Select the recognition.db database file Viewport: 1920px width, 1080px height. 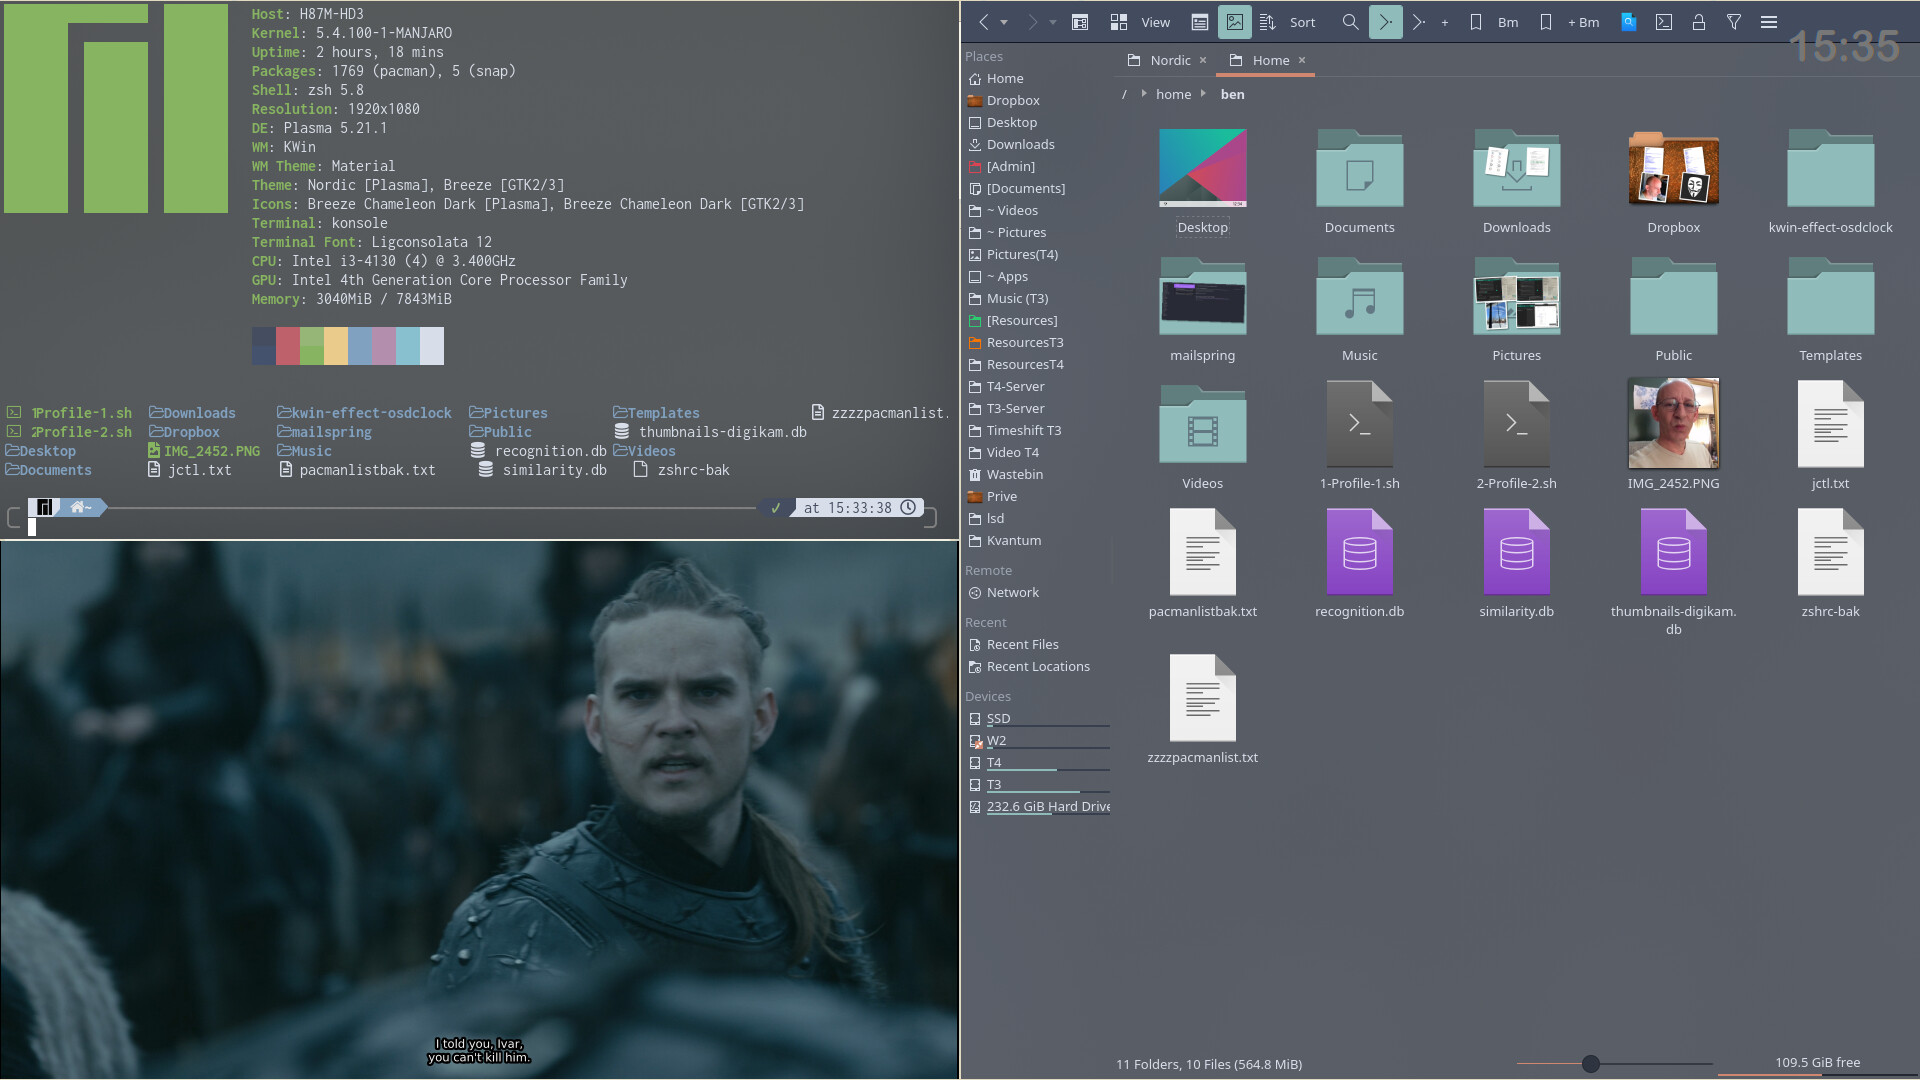click(1359, 552)
